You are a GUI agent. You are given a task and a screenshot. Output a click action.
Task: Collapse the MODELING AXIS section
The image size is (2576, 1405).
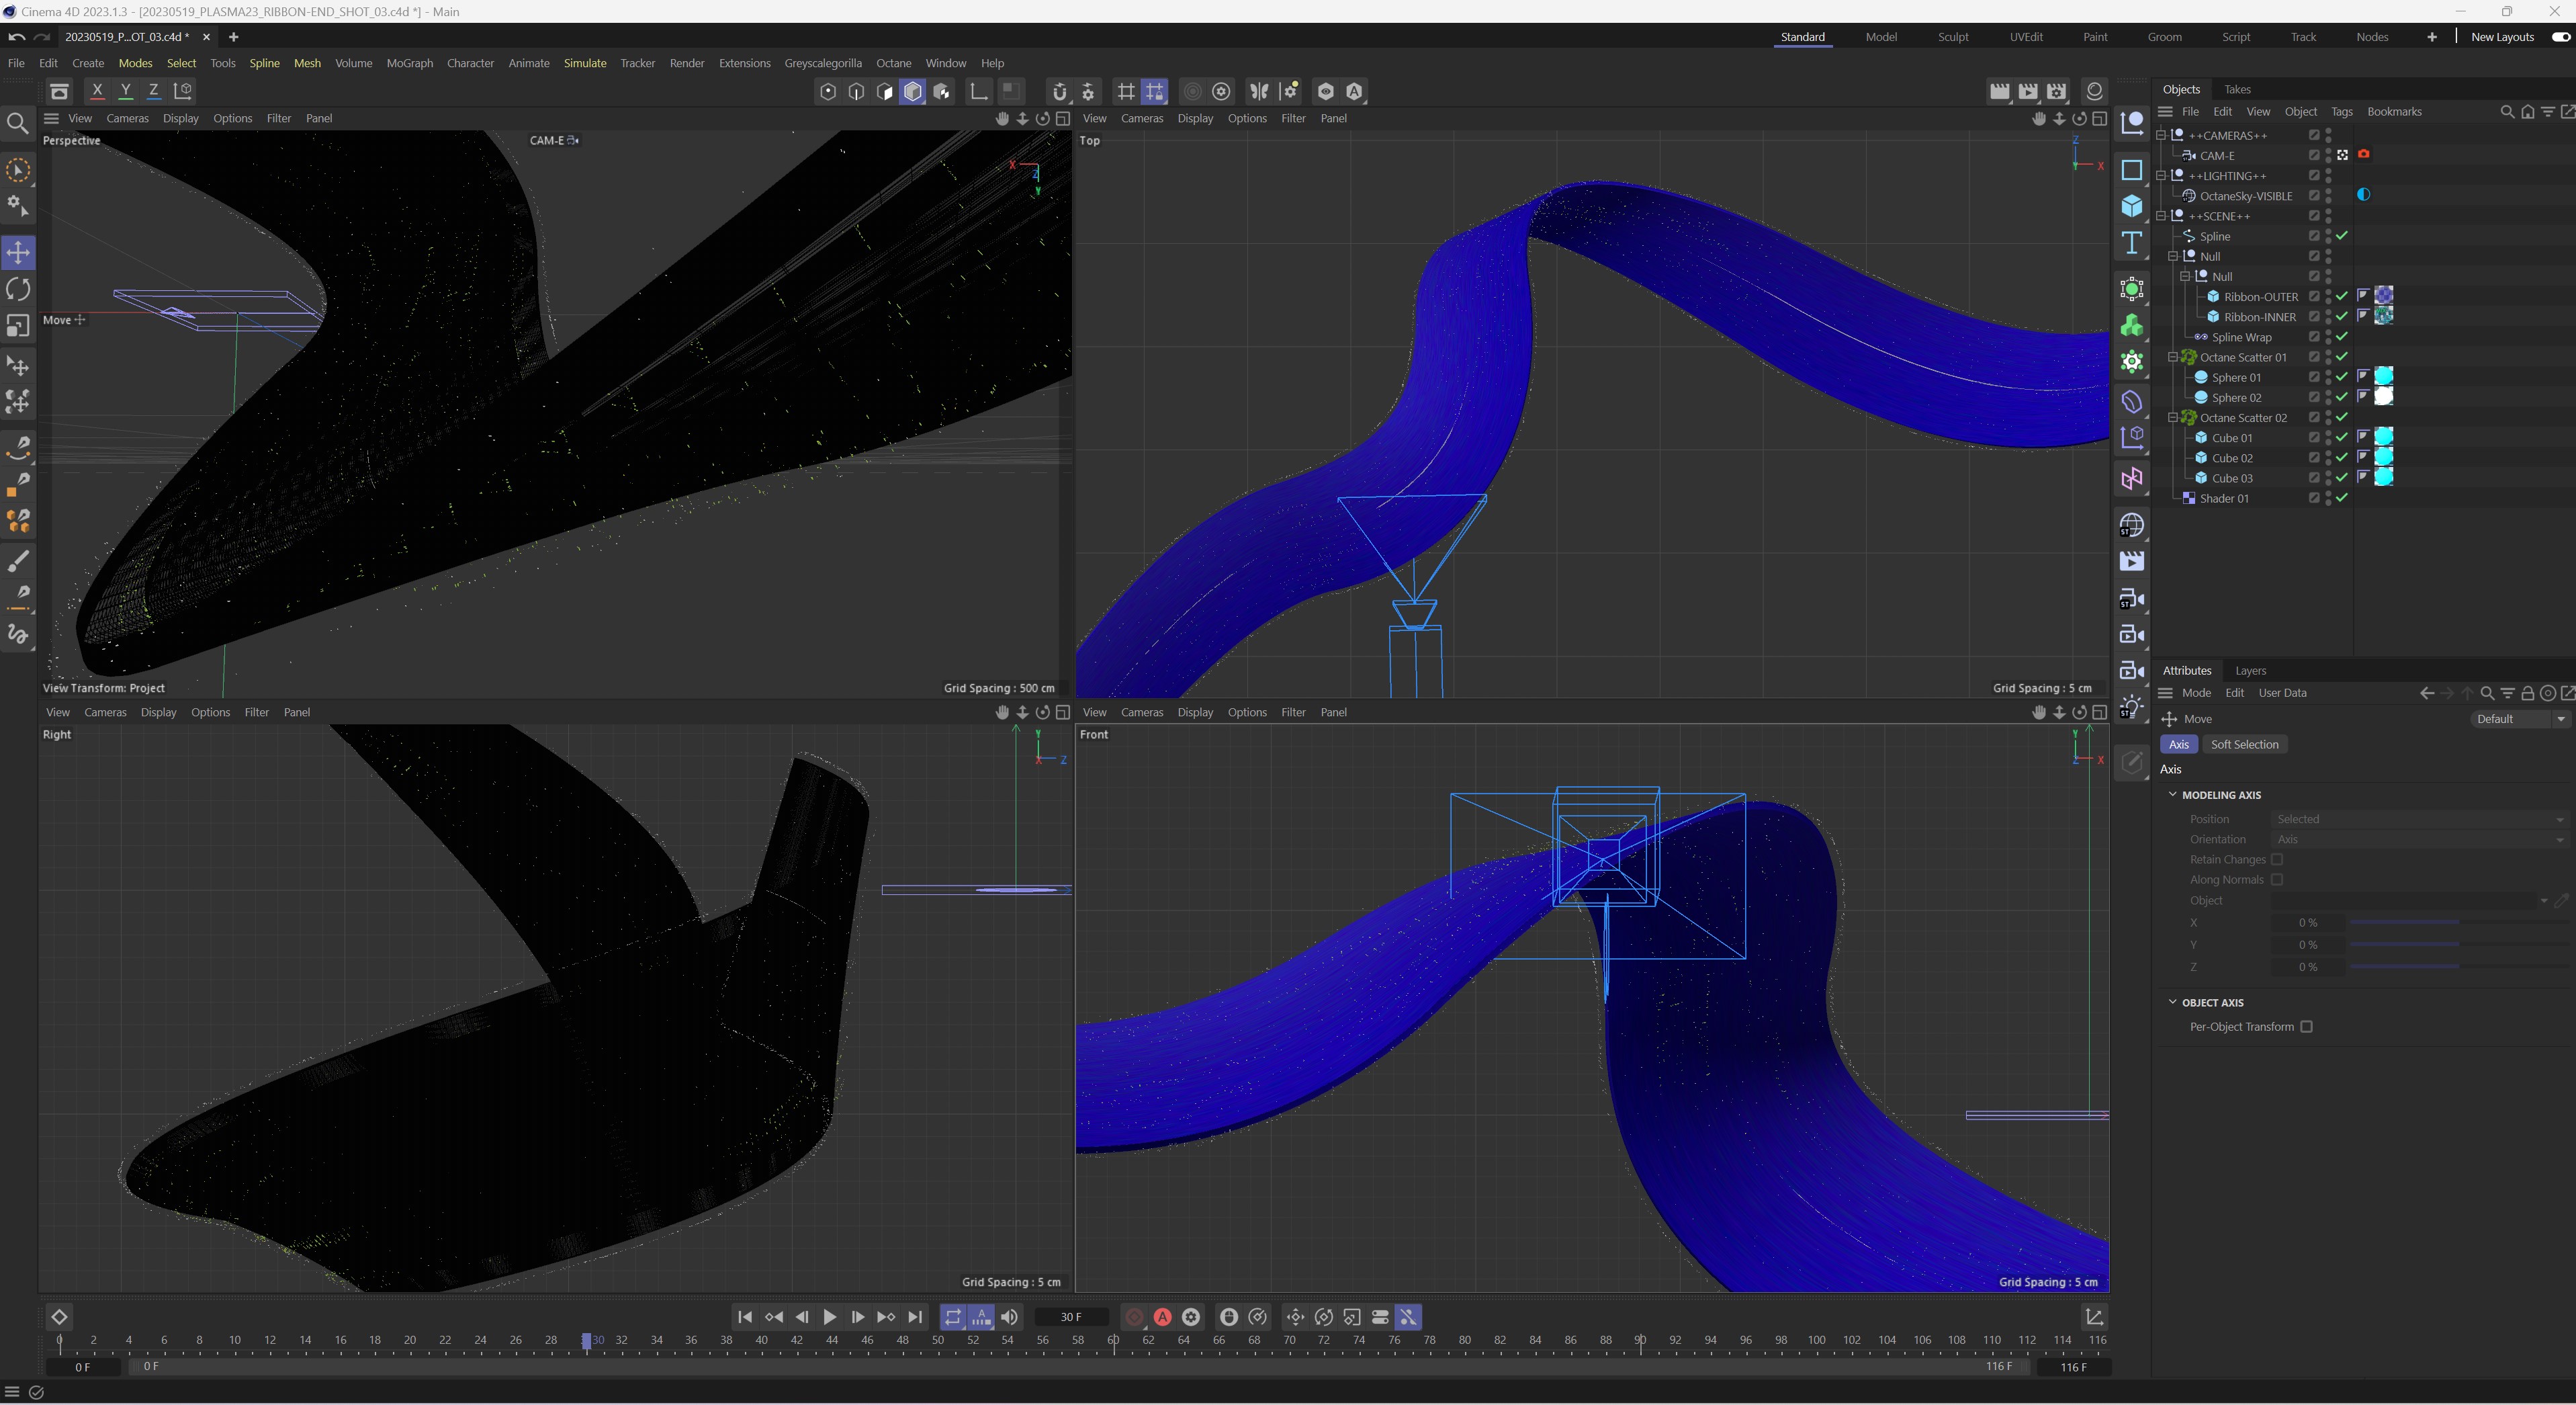(2172, 795)
